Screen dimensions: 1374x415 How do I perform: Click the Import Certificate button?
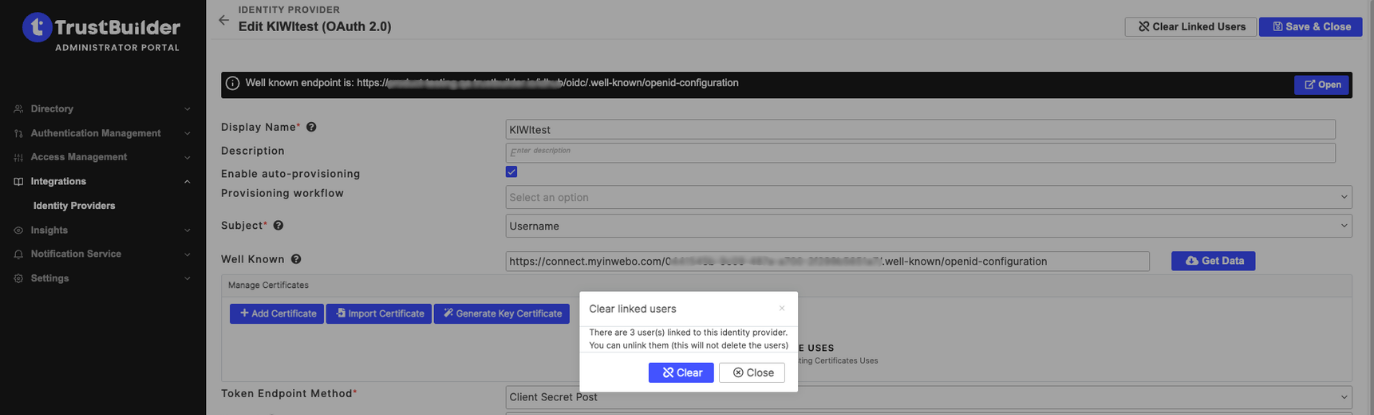coord(379,314)
